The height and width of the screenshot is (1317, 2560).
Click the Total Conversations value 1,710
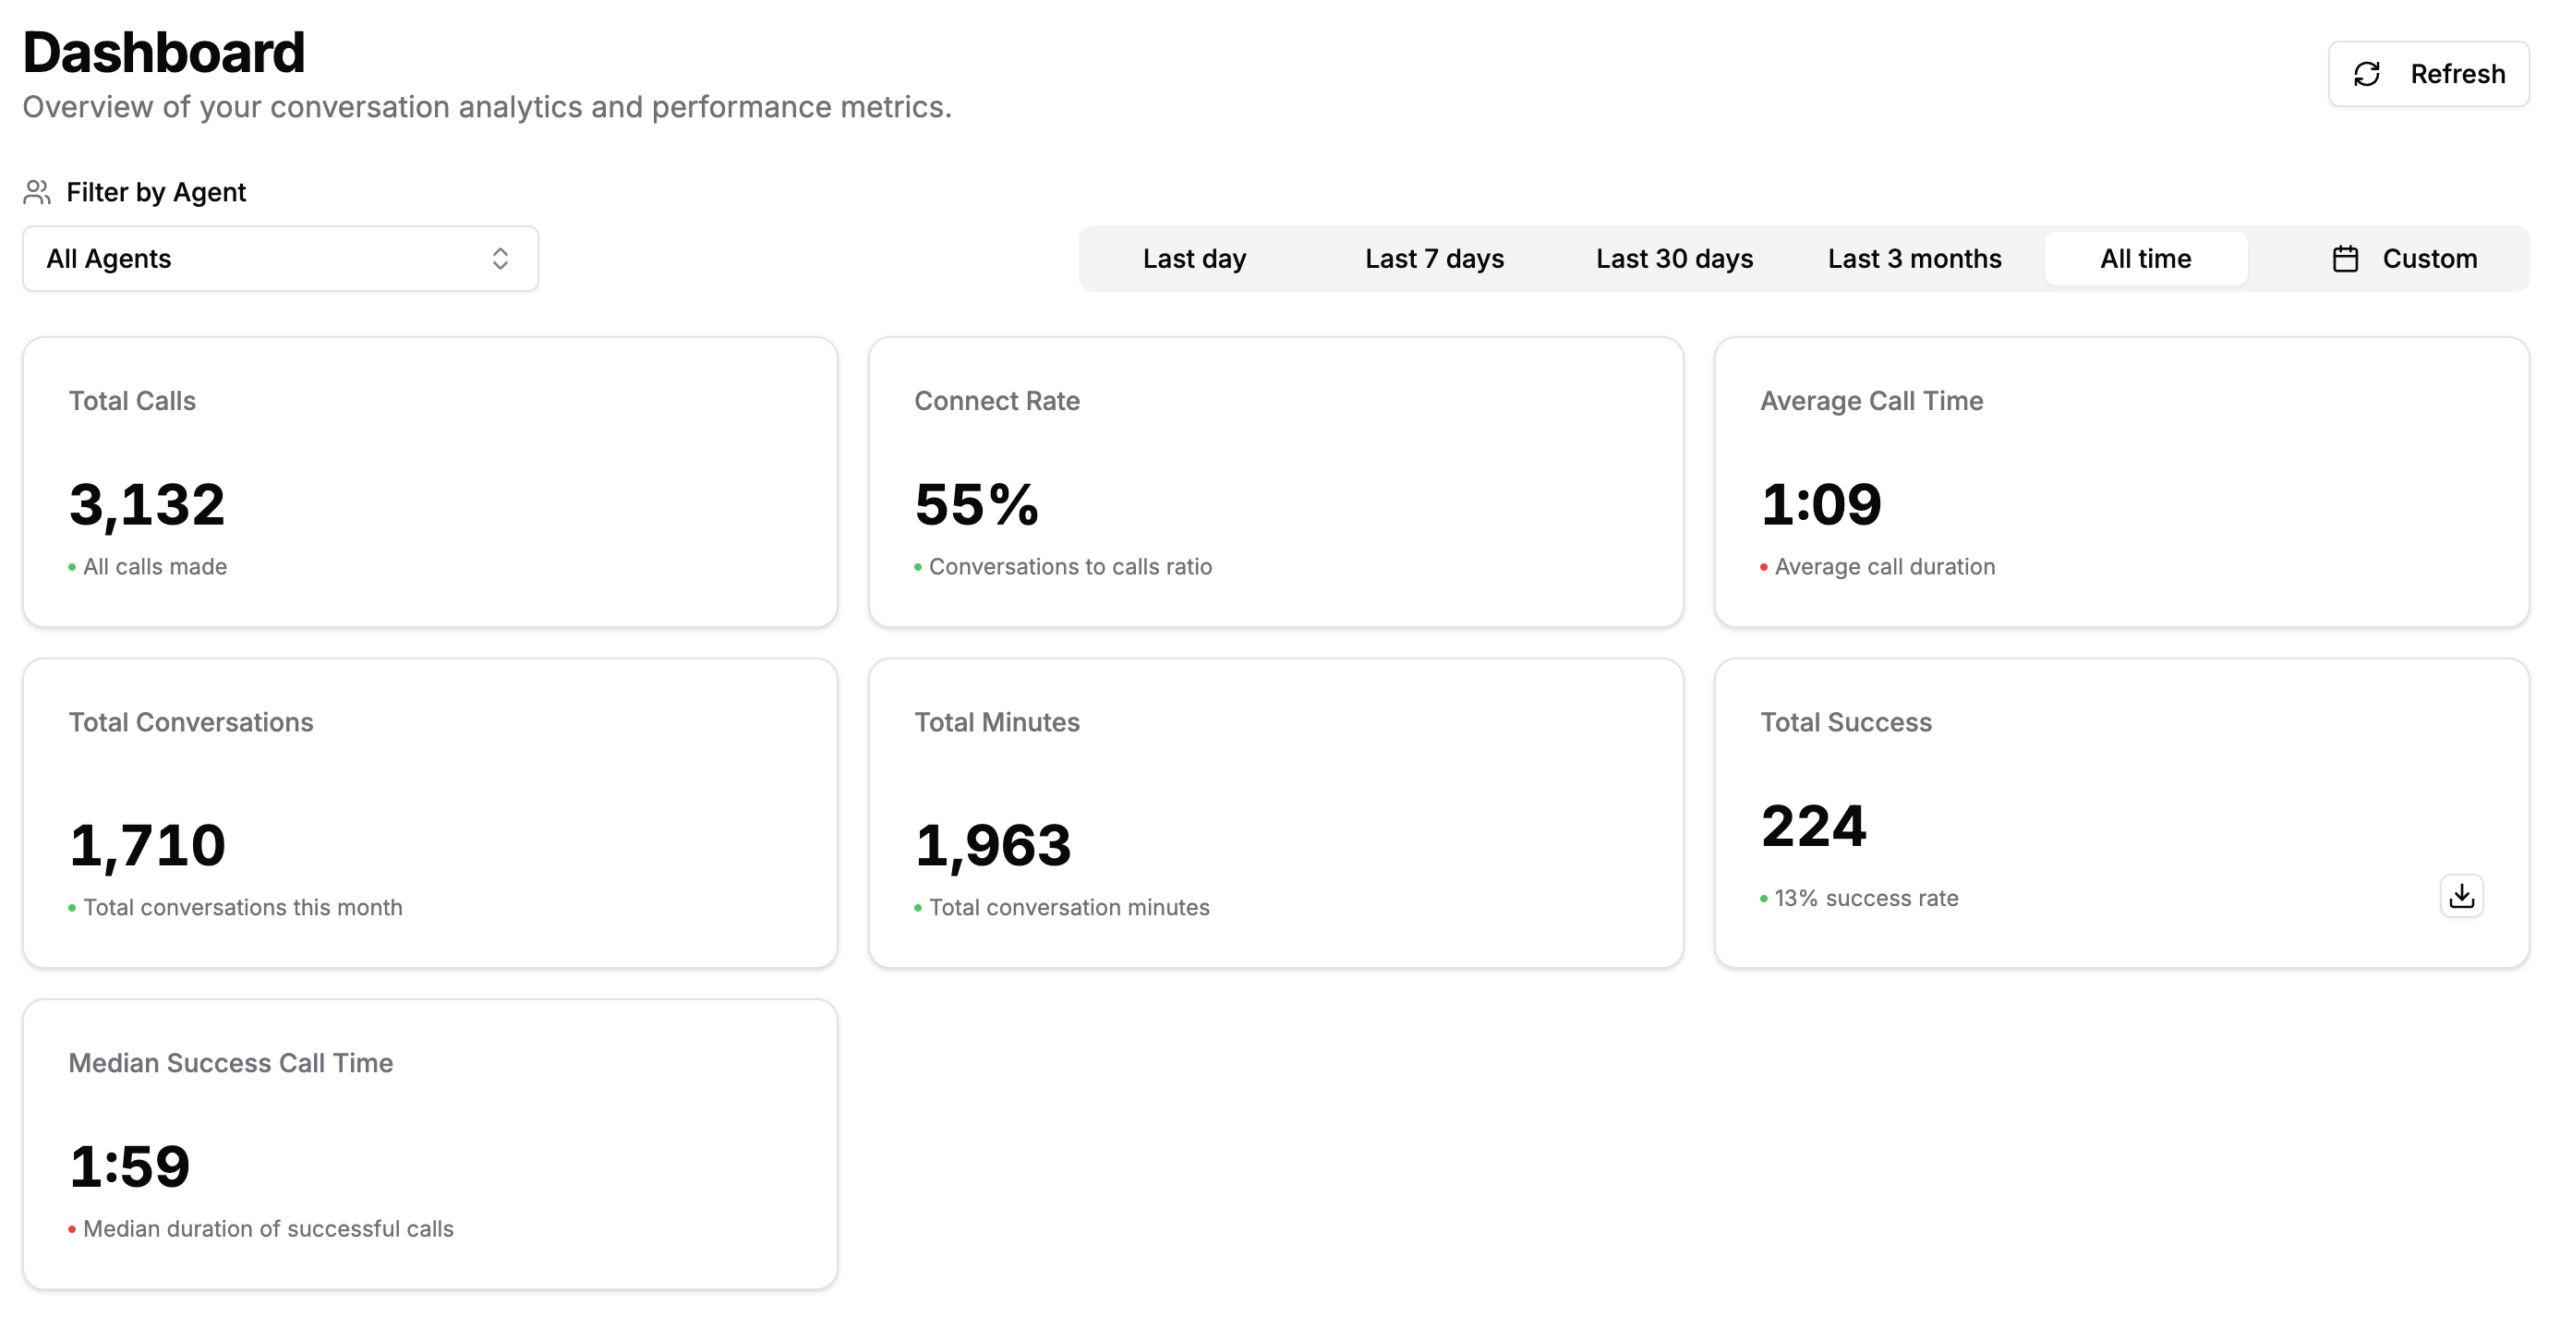[x=147, y=845]
